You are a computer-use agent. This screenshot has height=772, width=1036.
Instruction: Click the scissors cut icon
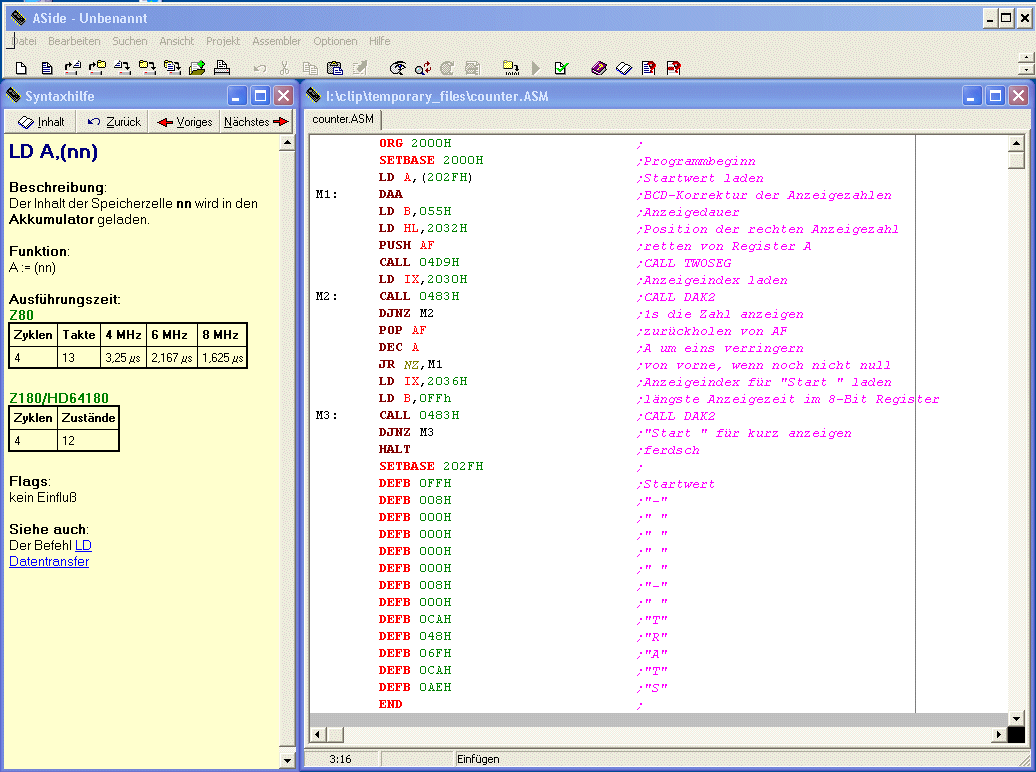(x=285, y=67)
